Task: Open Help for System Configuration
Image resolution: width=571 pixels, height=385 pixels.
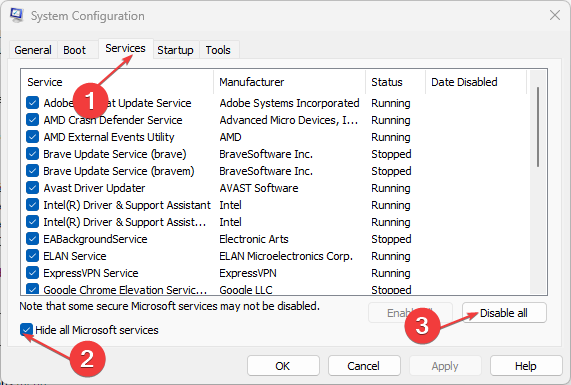Action: (526, 365)
